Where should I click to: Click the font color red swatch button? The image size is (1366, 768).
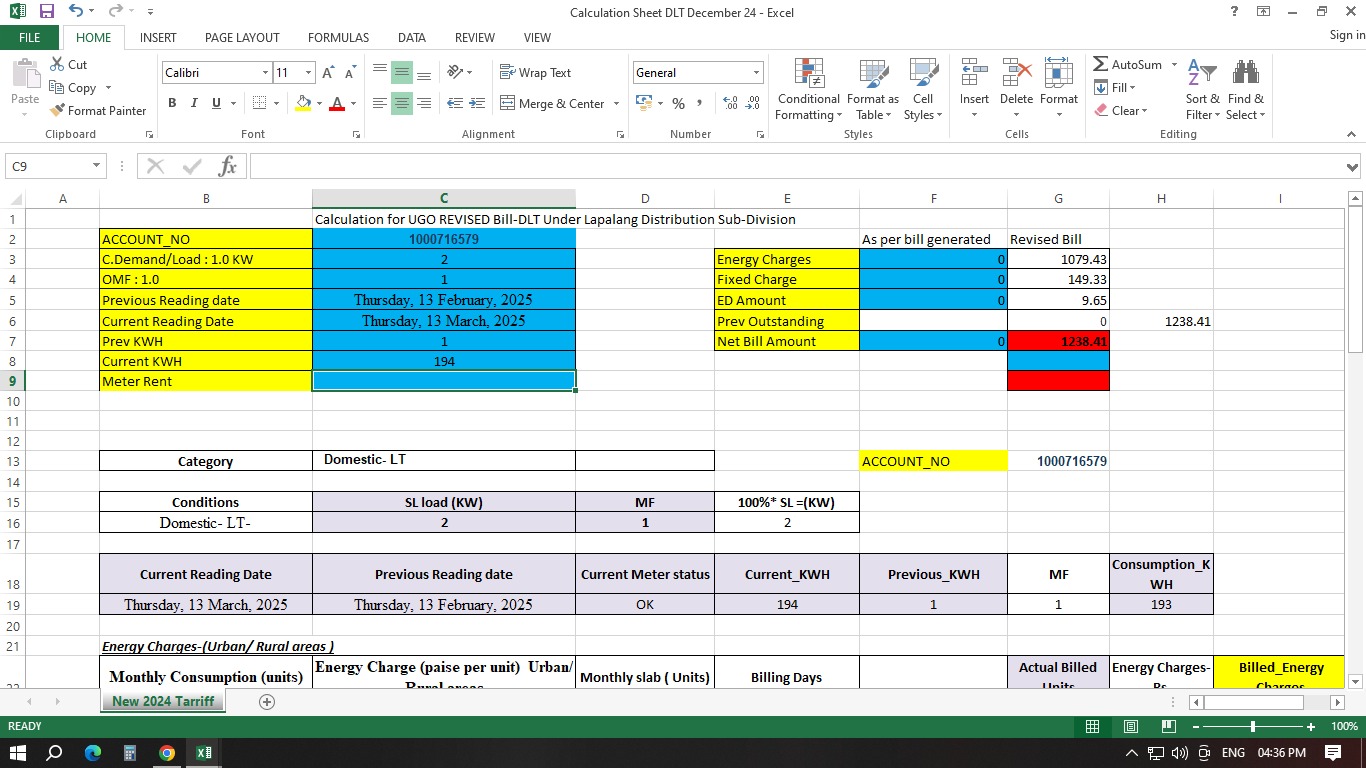[337, 104]
